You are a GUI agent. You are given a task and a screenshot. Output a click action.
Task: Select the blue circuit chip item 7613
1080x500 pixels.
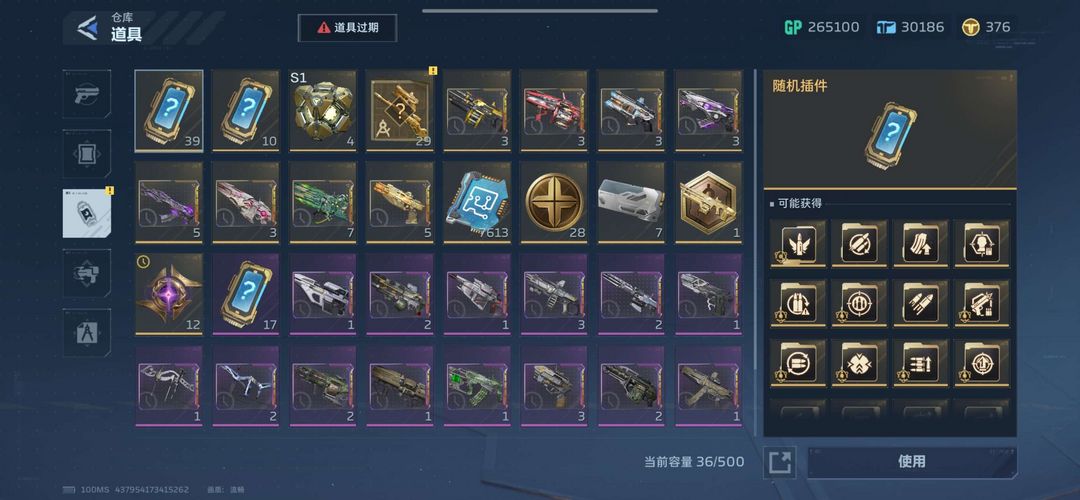click(477, 202)
